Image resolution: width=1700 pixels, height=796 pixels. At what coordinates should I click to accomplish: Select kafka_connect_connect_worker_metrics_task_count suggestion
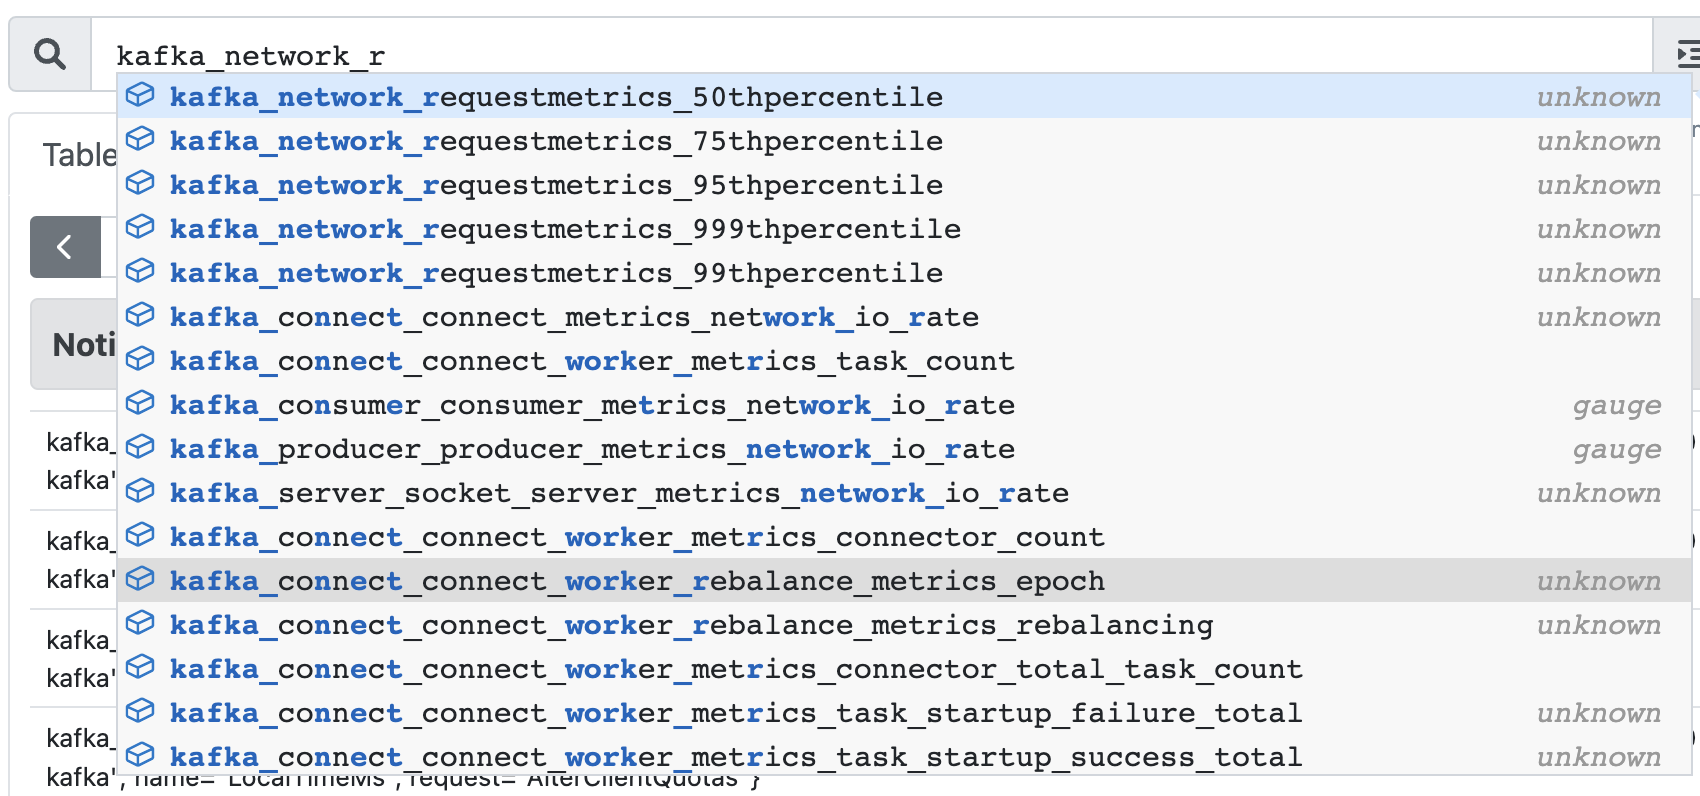click(904, 360)
